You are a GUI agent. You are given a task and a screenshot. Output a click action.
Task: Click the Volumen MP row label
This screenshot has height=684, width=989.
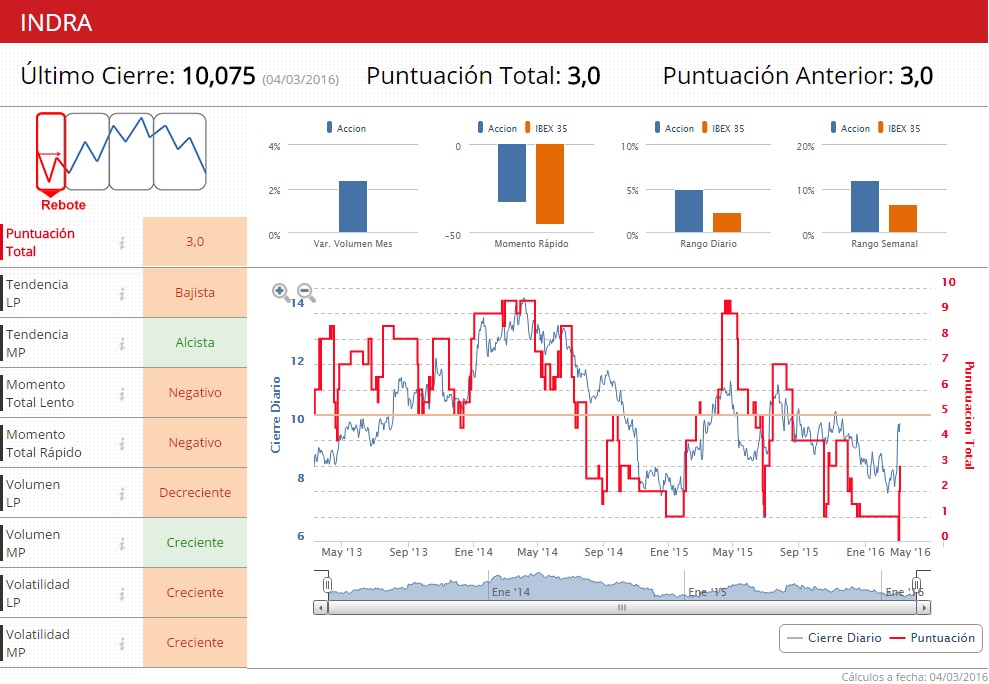click(33, 543)
